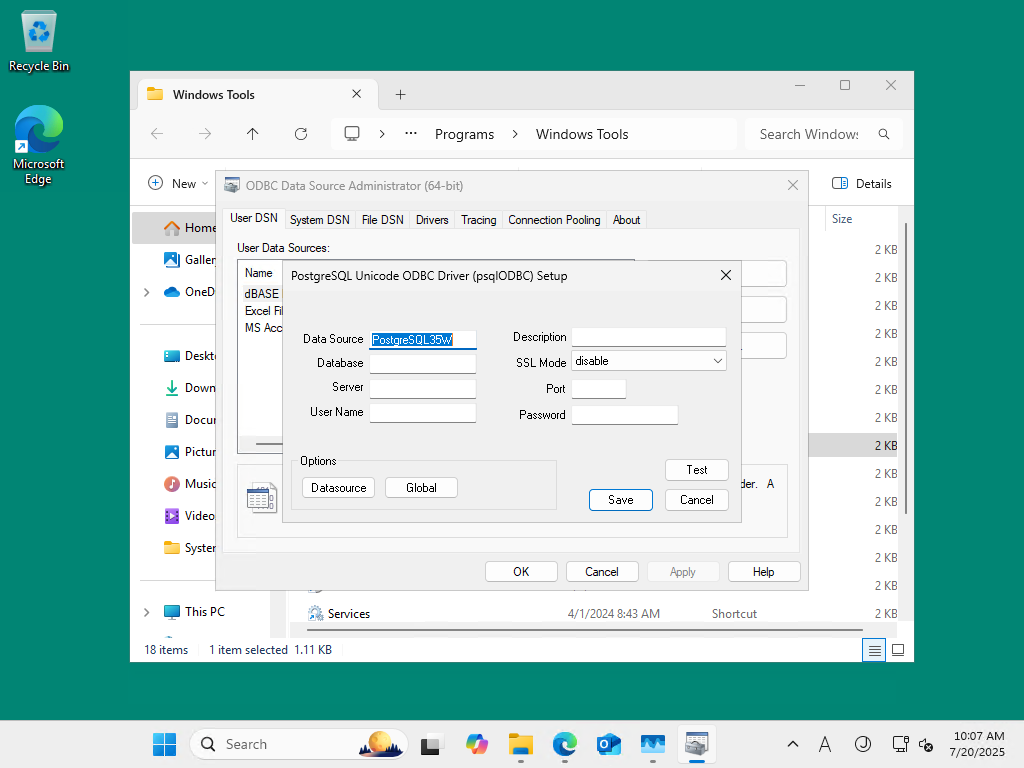Screen dimensions: 1024x768
Task: Click OK in ODBC Administrator
Action: click(x=521, y=572)
